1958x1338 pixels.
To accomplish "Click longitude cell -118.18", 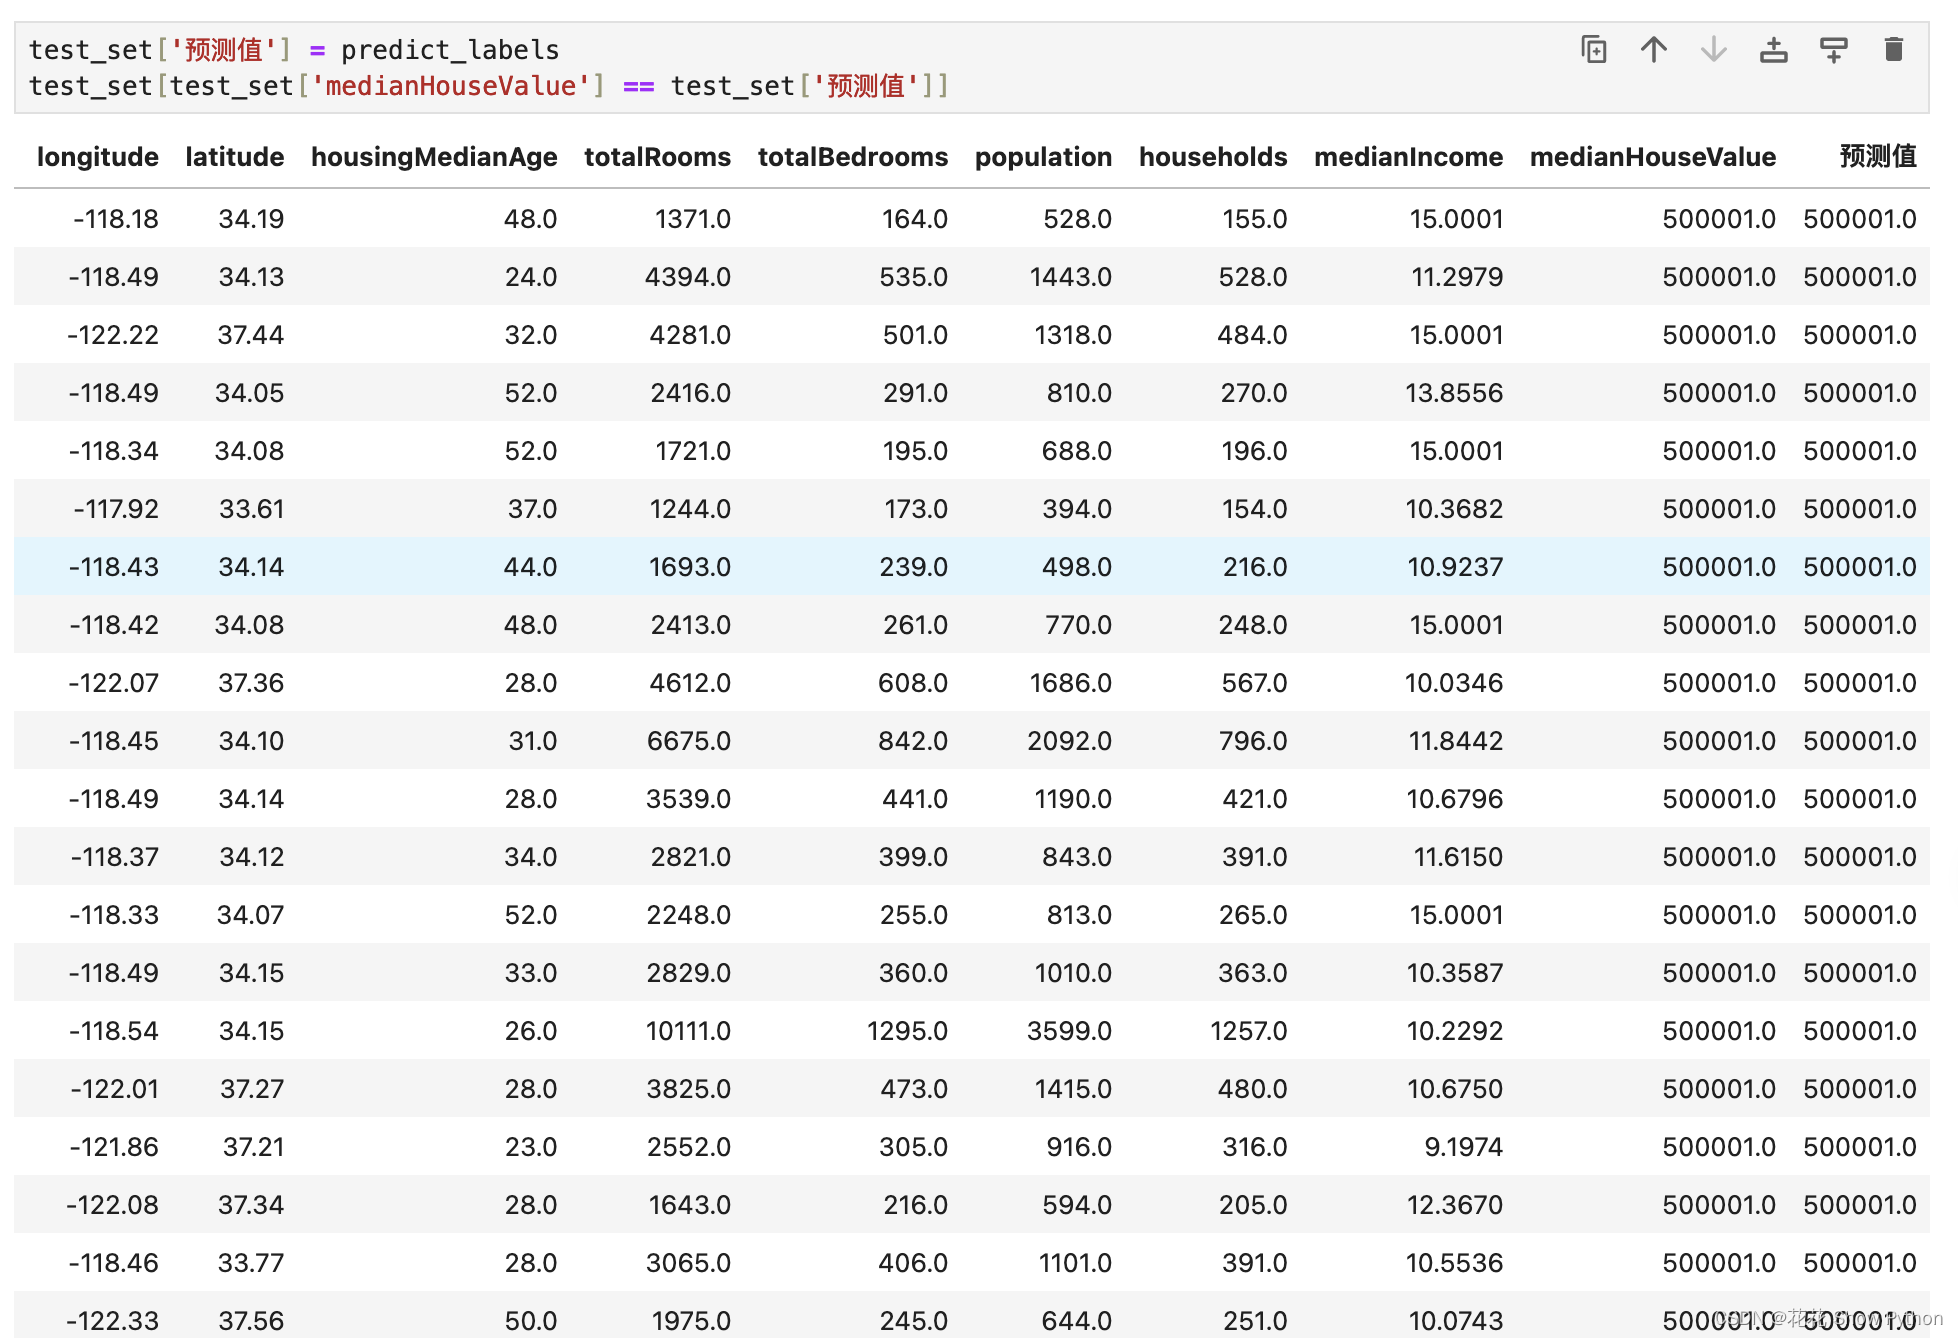I will coord(115,219).
